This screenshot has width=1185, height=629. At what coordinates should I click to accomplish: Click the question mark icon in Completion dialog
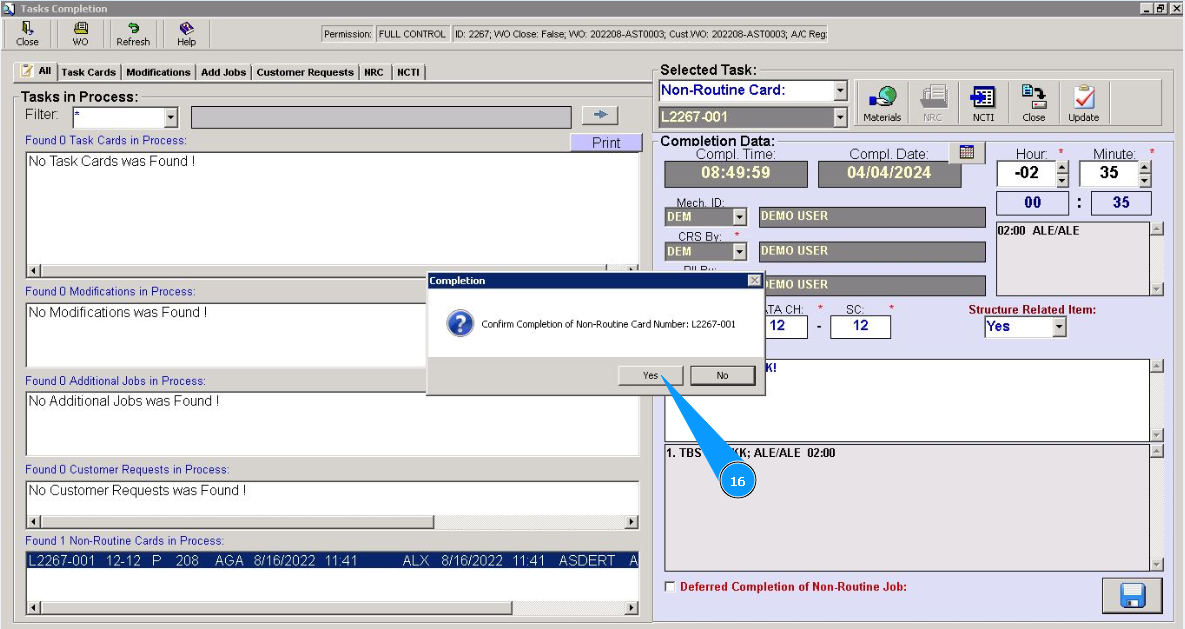point(459,324)
